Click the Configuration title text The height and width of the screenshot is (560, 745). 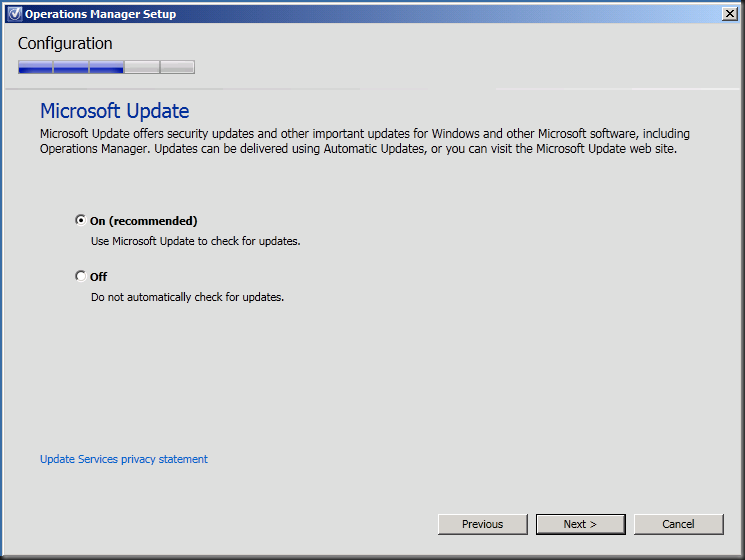pyautogui.click(x=65, y=44)
